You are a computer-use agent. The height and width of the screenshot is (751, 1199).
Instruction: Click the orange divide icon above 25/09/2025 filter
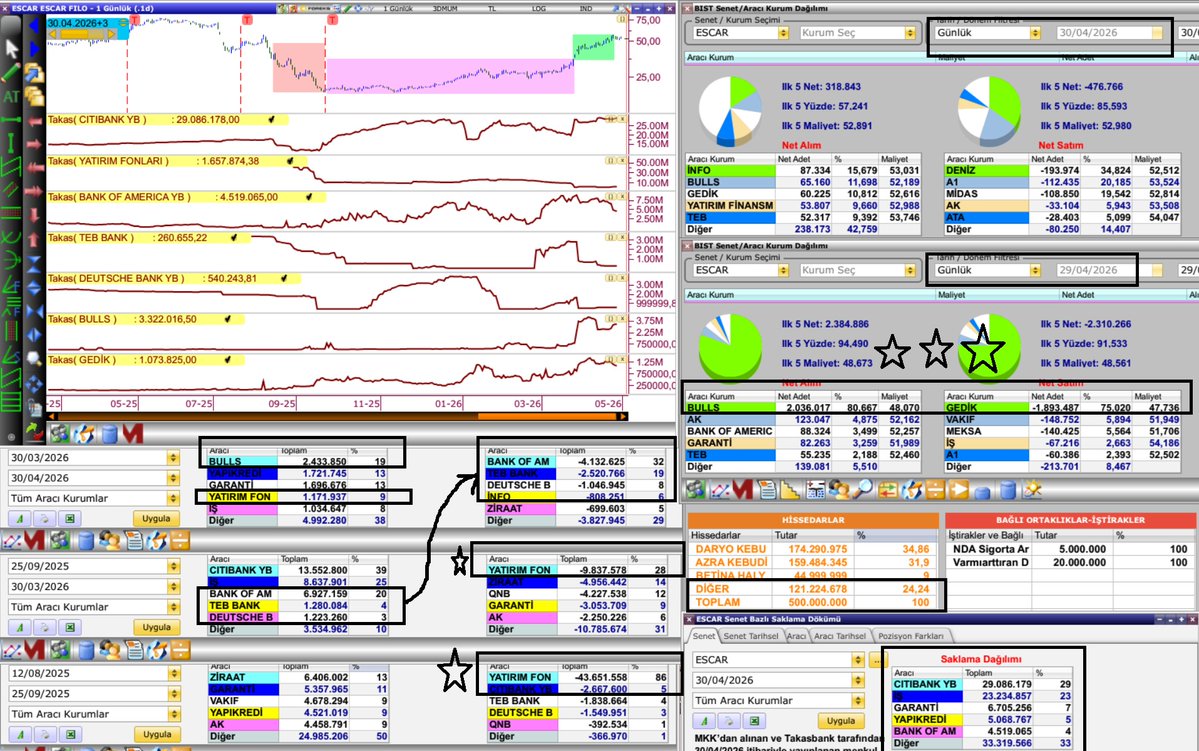tap(180, 542)
